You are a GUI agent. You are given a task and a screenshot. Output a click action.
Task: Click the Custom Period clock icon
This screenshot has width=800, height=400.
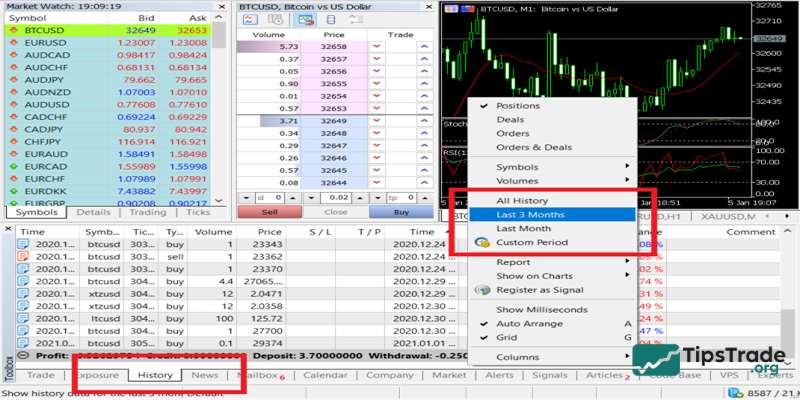(x=482, y=242)
